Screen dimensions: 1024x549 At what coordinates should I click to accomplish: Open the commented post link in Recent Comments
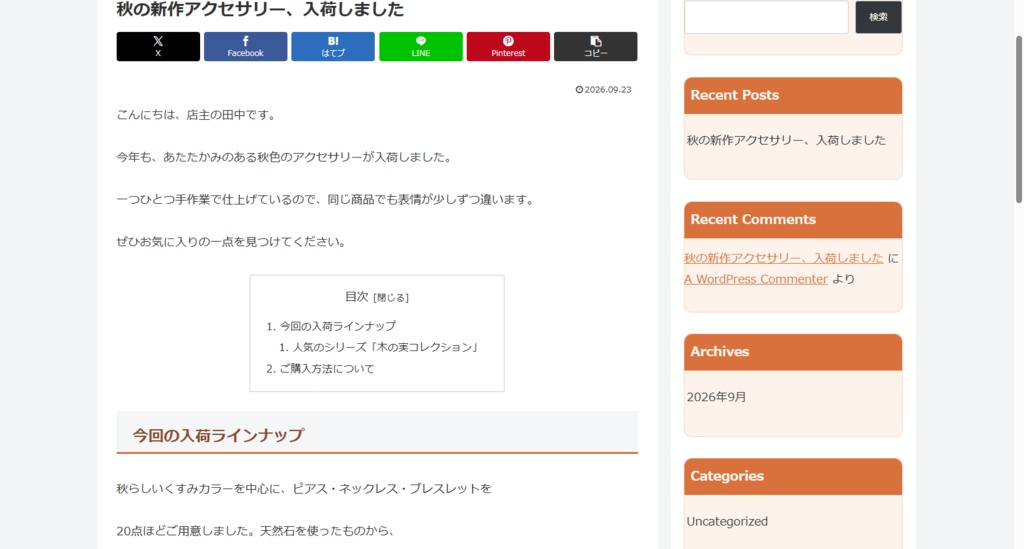coord(784,258)
